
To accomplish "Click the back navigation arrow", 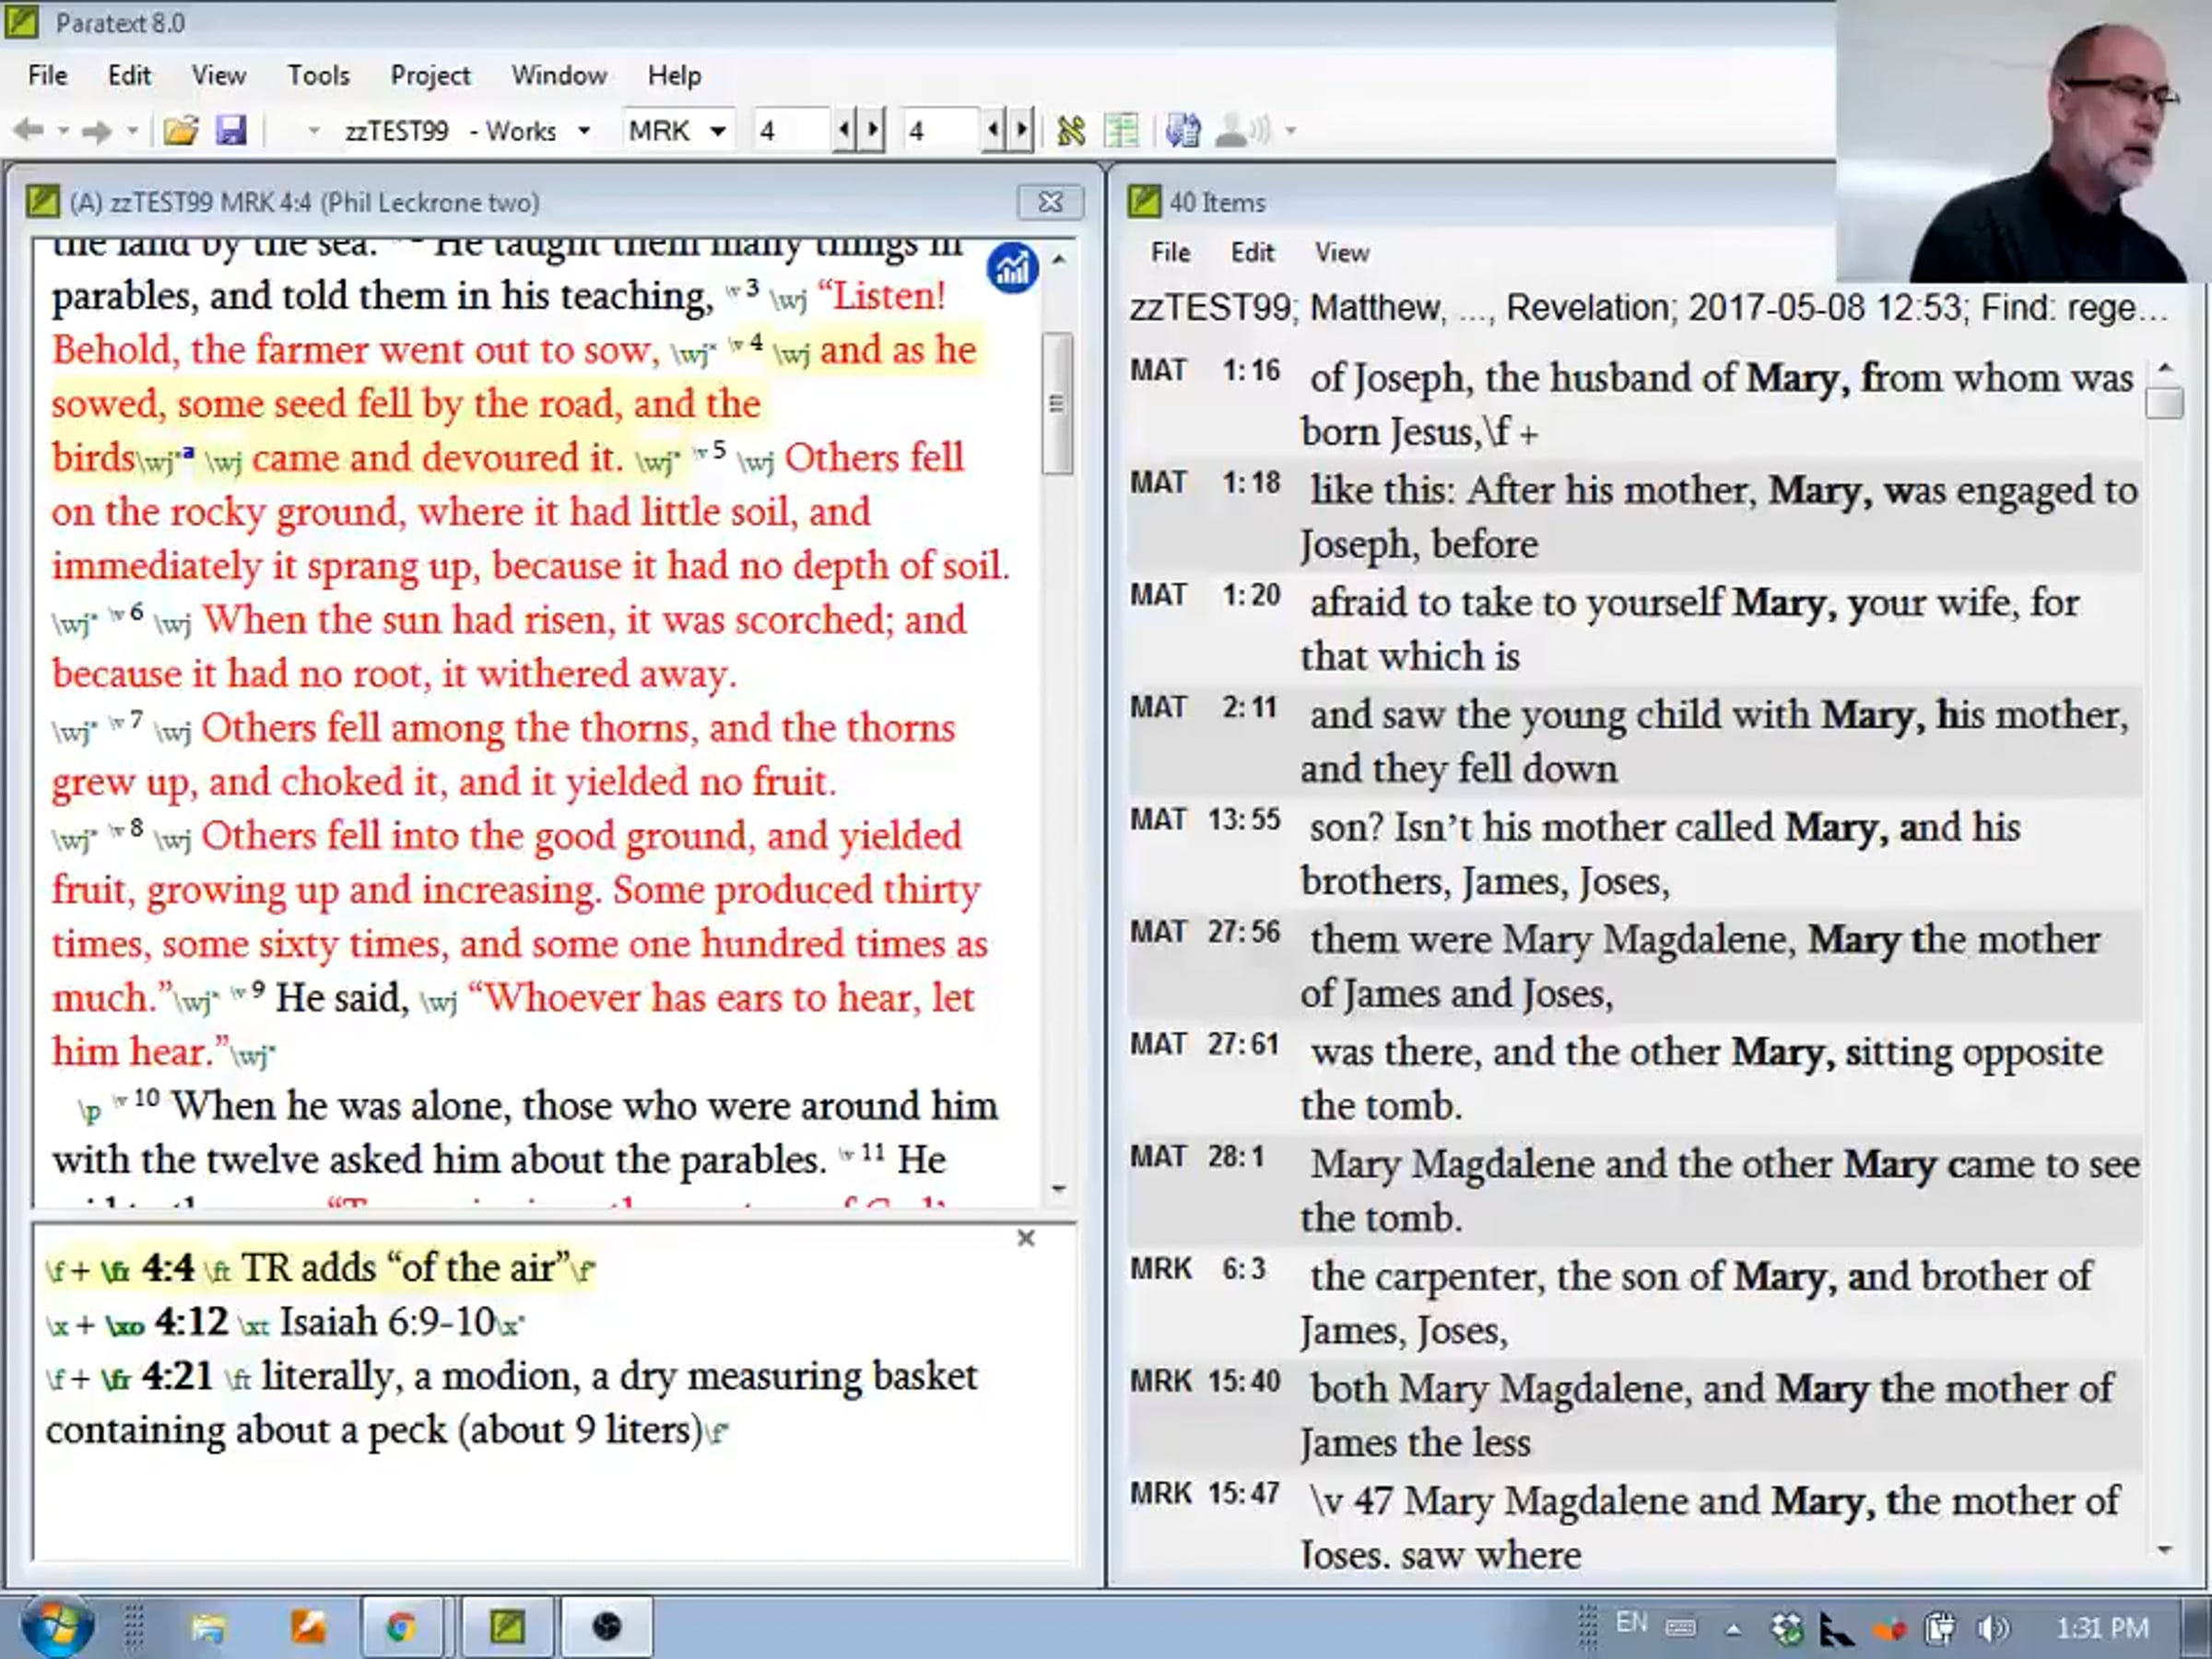I will point(28,131).
